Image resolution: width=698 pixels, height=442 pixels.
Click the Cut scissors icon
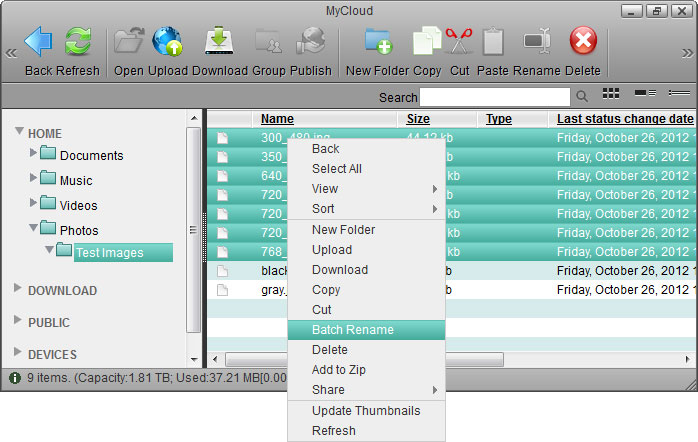point(459,42)
